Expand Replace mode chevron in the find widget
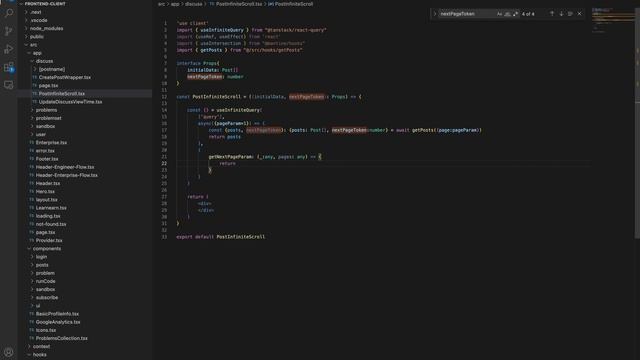The width and height of the screenshot is (640, 360). point(435,14)
